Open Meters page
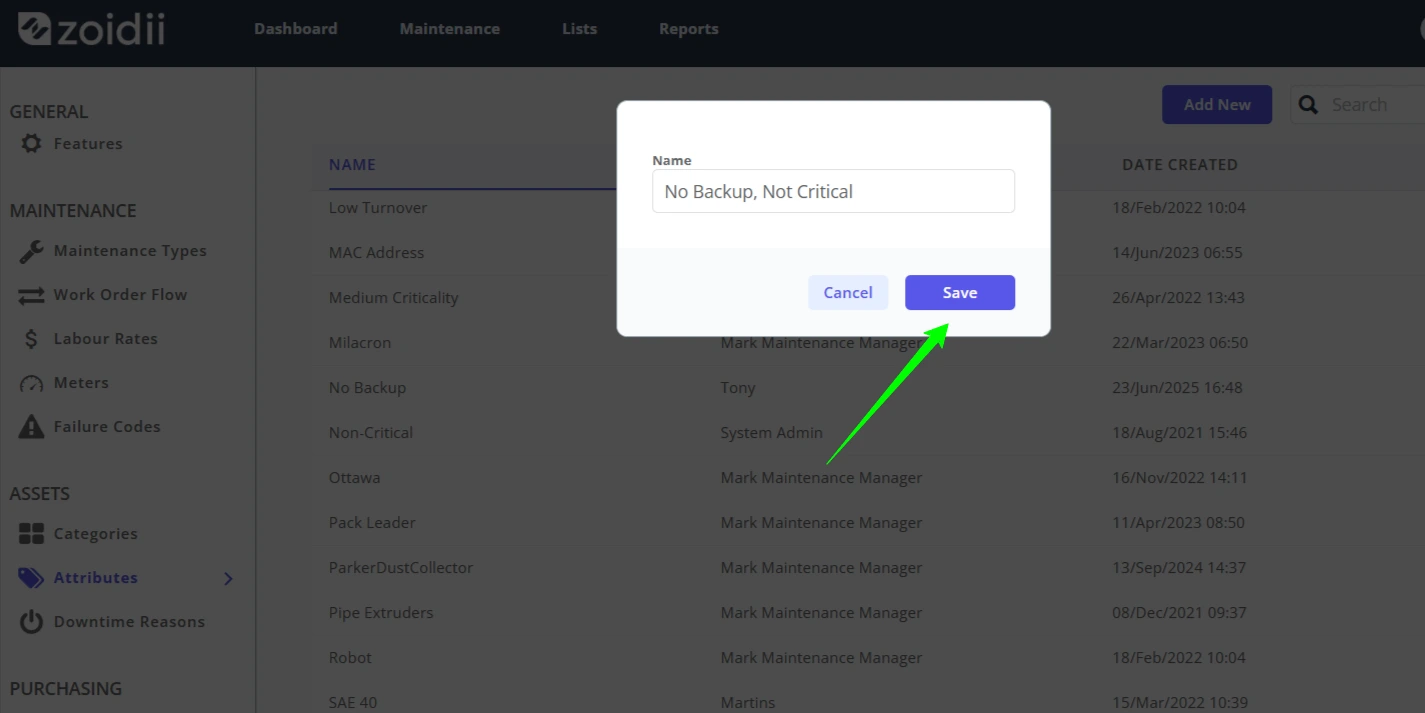Viewport: 1425px width, 713px height. pyautogui.click(x=81, y=383)
